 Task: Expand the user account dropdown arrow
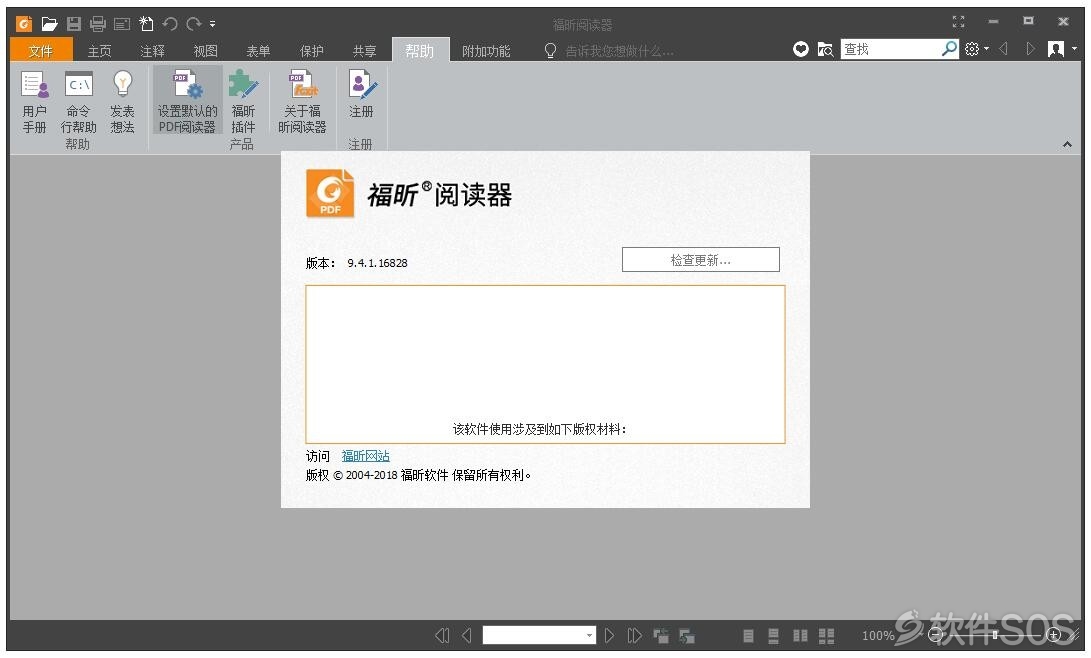pos(1074,49)
